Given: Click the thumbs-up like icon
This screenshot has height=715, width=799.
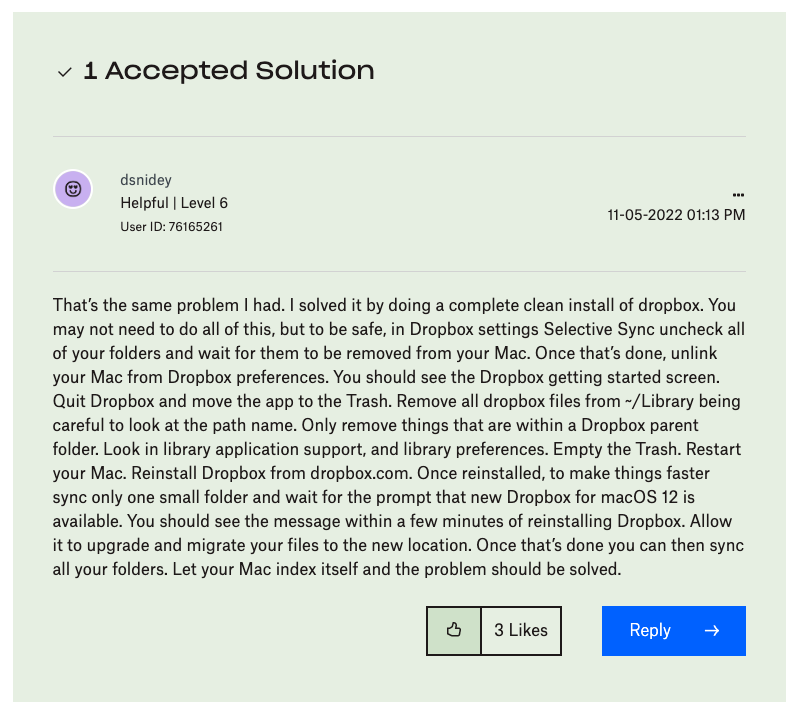Looking at the screenshot, I should coord(453,630).
